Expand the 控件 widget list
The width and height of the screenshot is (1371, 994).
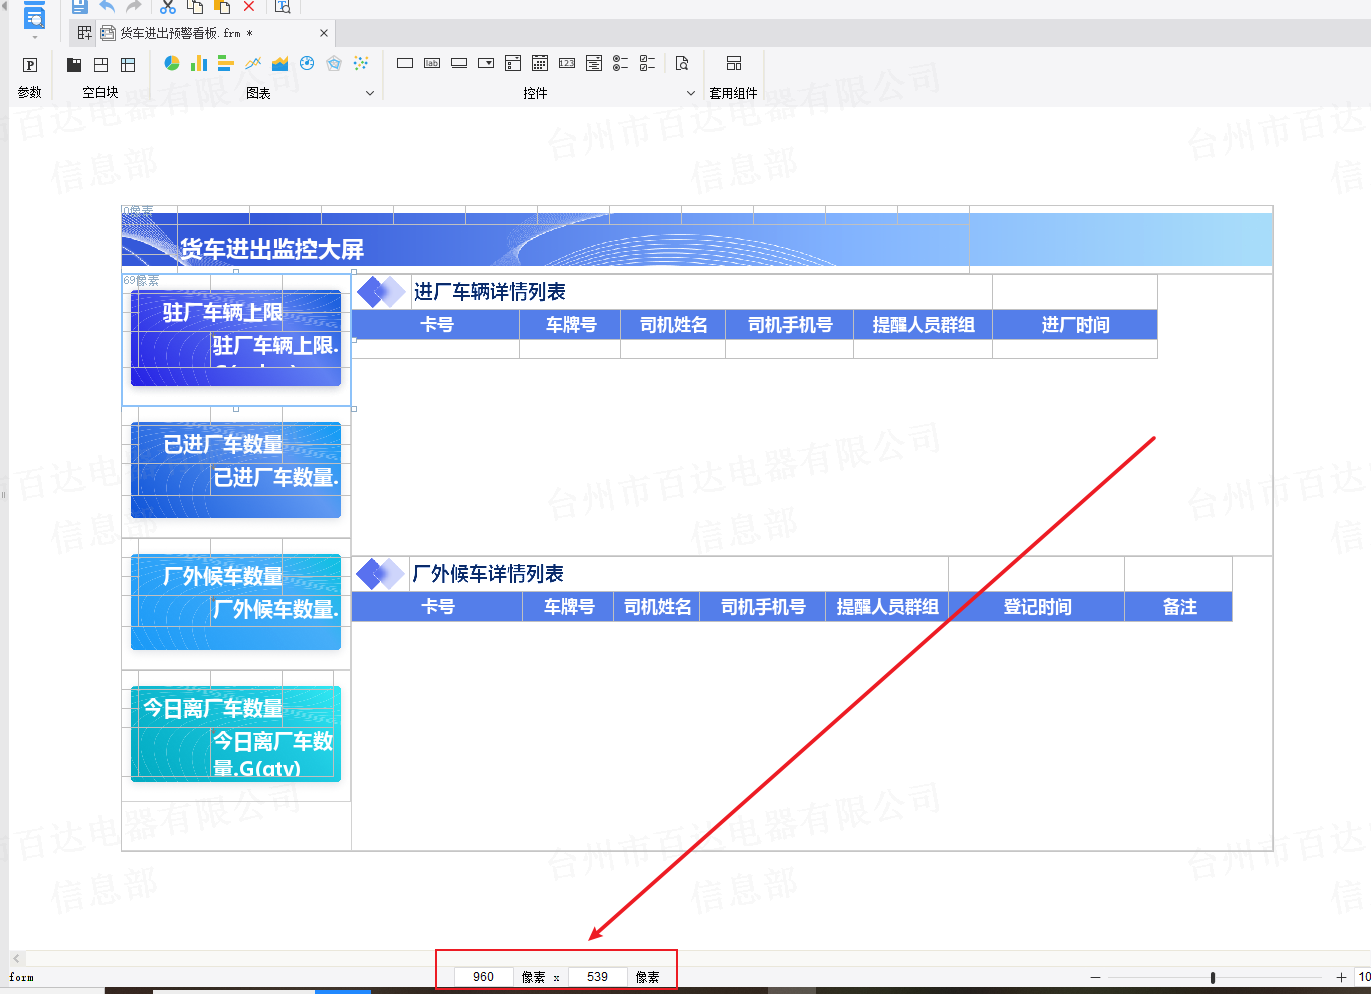[691, 93]
